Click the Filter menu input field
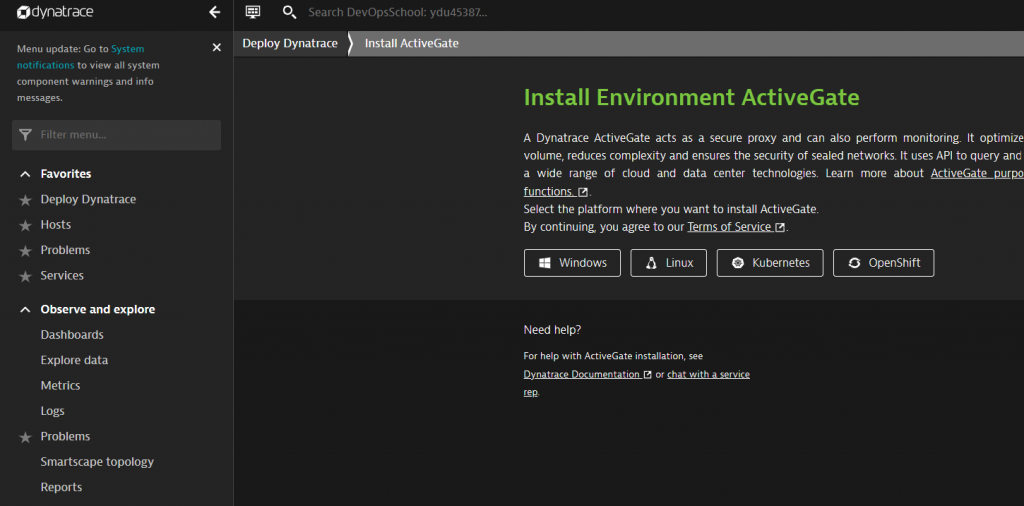1024x506 pixels. [117, 135]
